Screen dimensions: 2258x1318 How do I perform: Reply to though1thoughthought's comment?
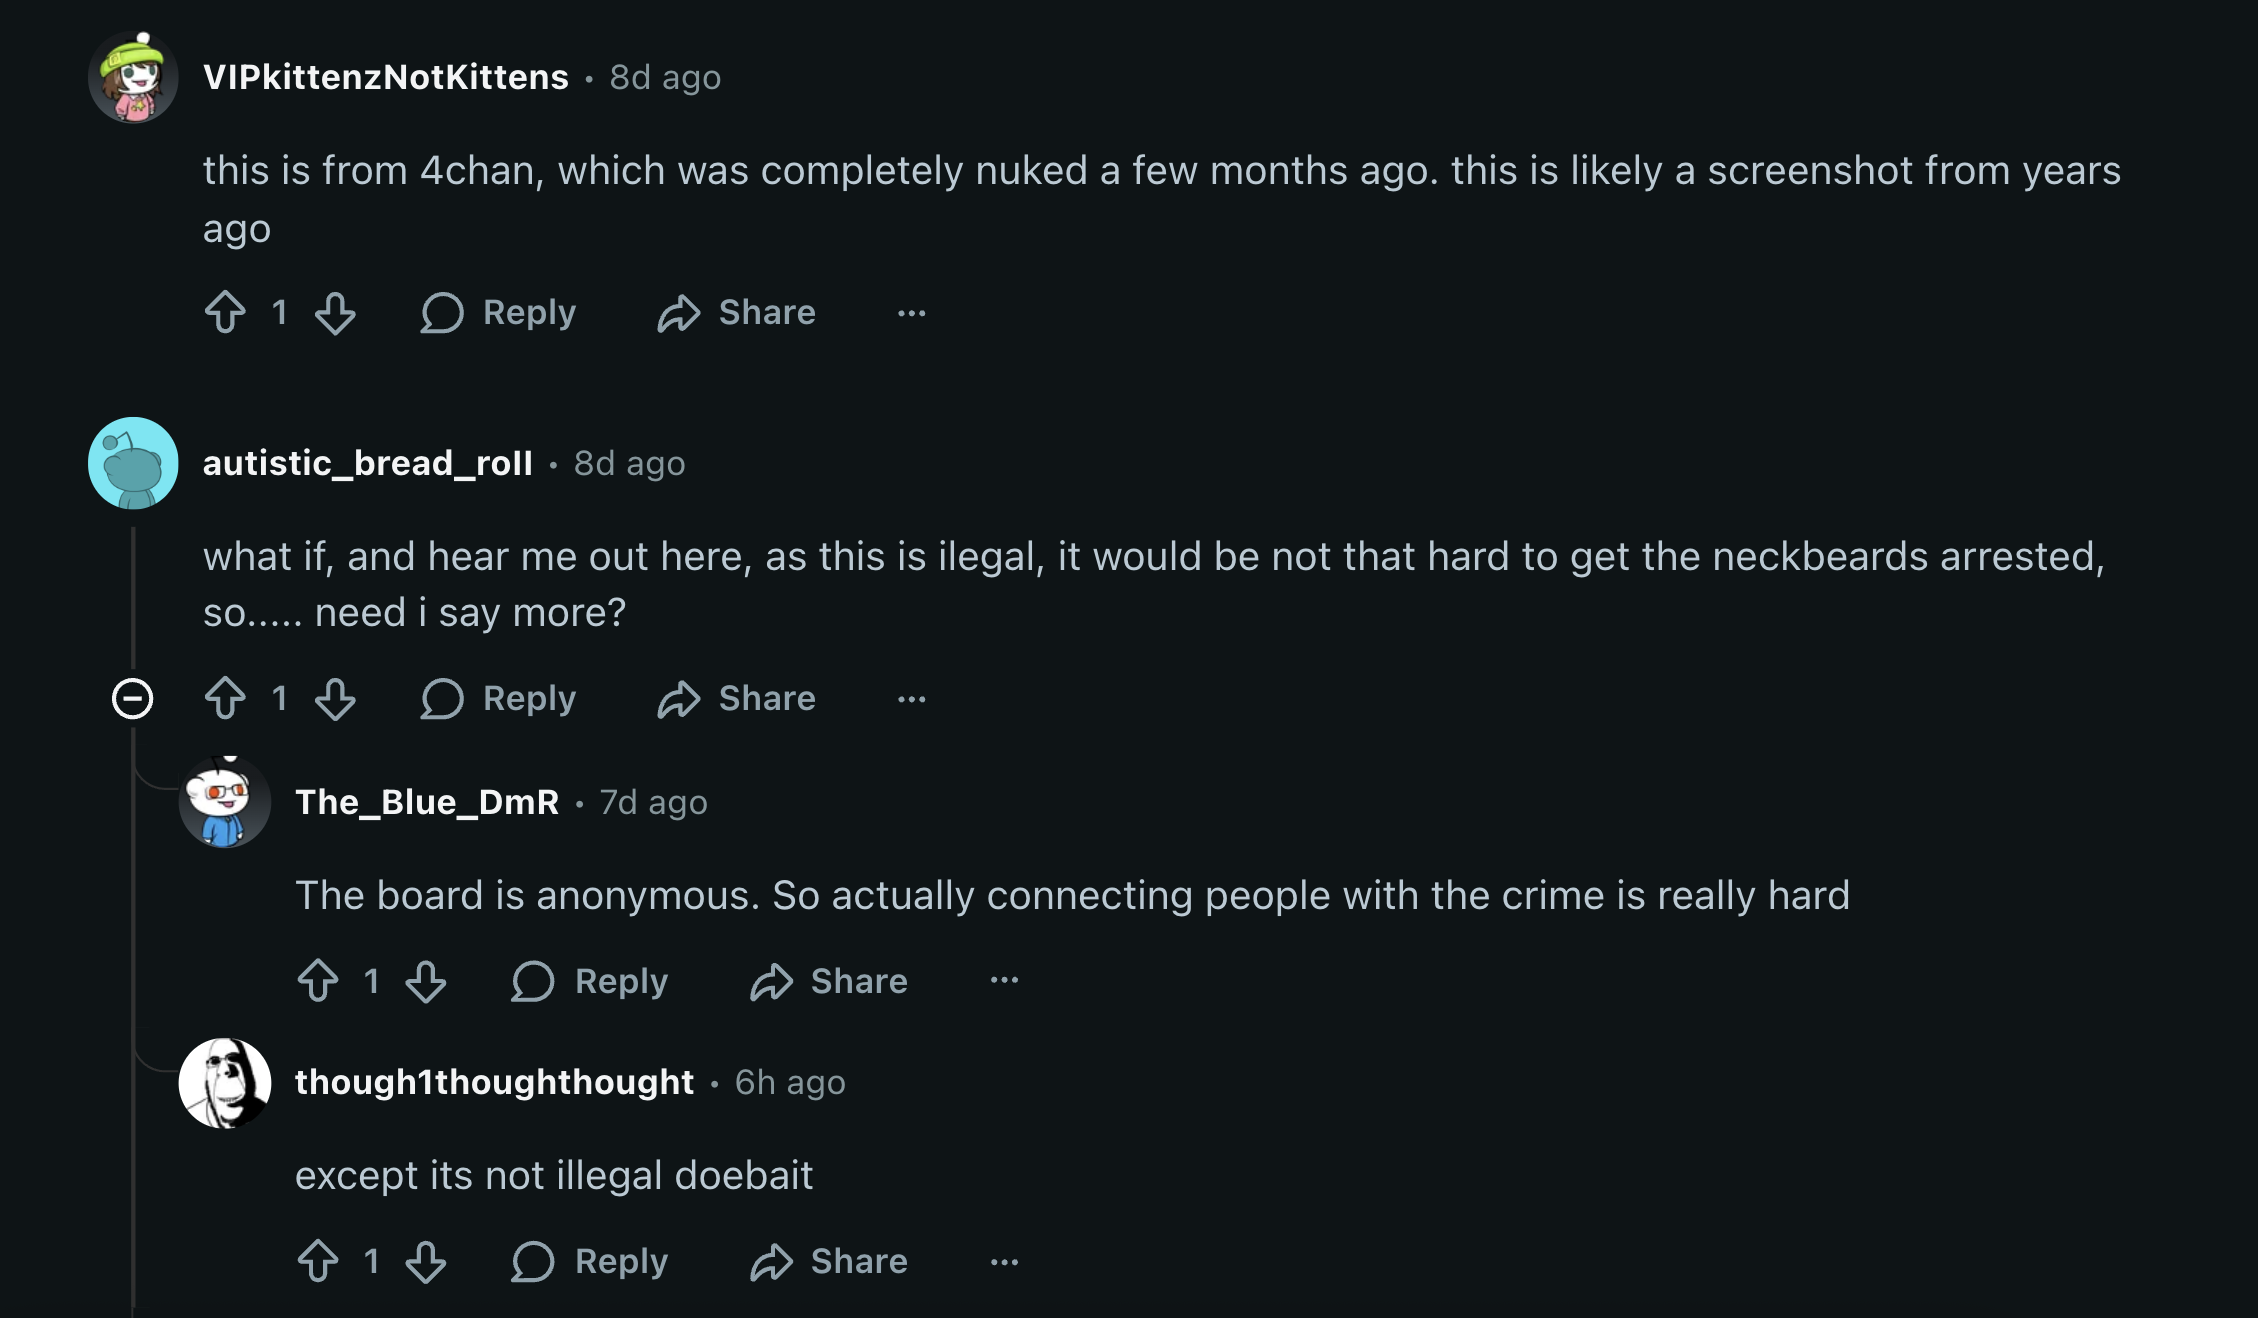tap(590, 1261)
